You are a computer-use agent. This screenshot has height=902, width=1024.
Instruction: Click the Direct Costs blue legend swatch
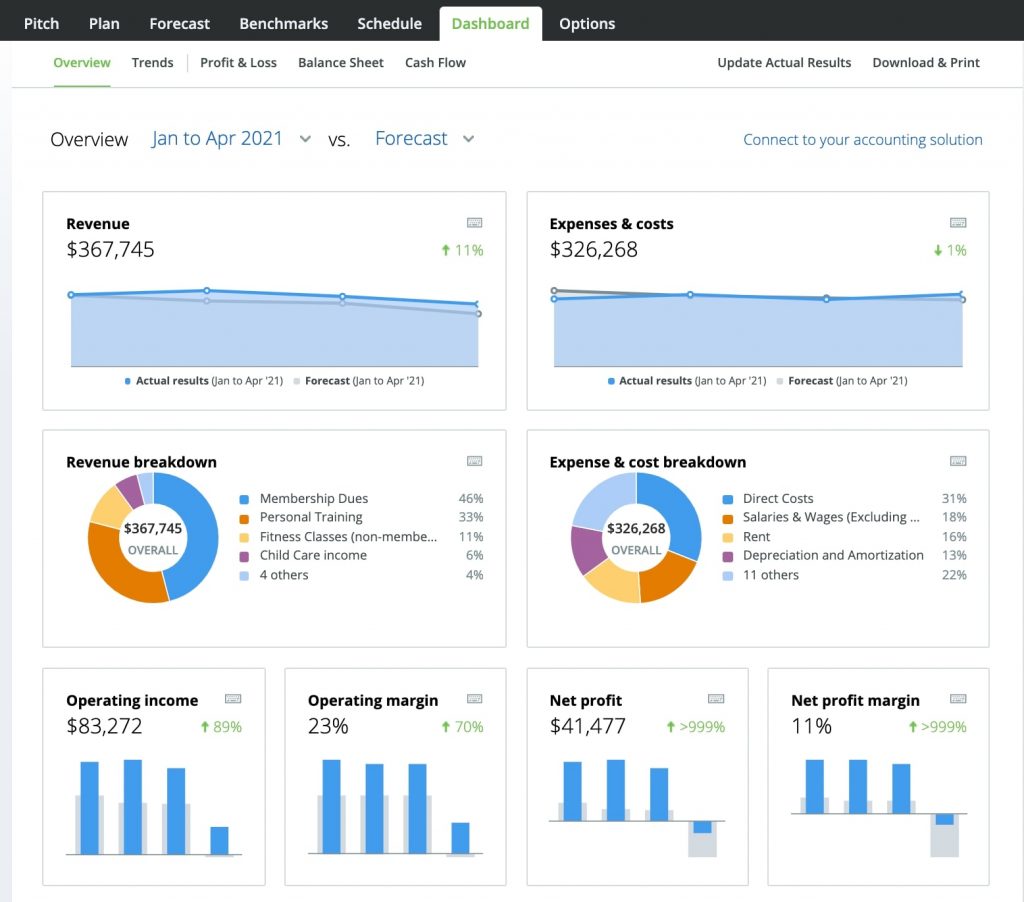728,500
